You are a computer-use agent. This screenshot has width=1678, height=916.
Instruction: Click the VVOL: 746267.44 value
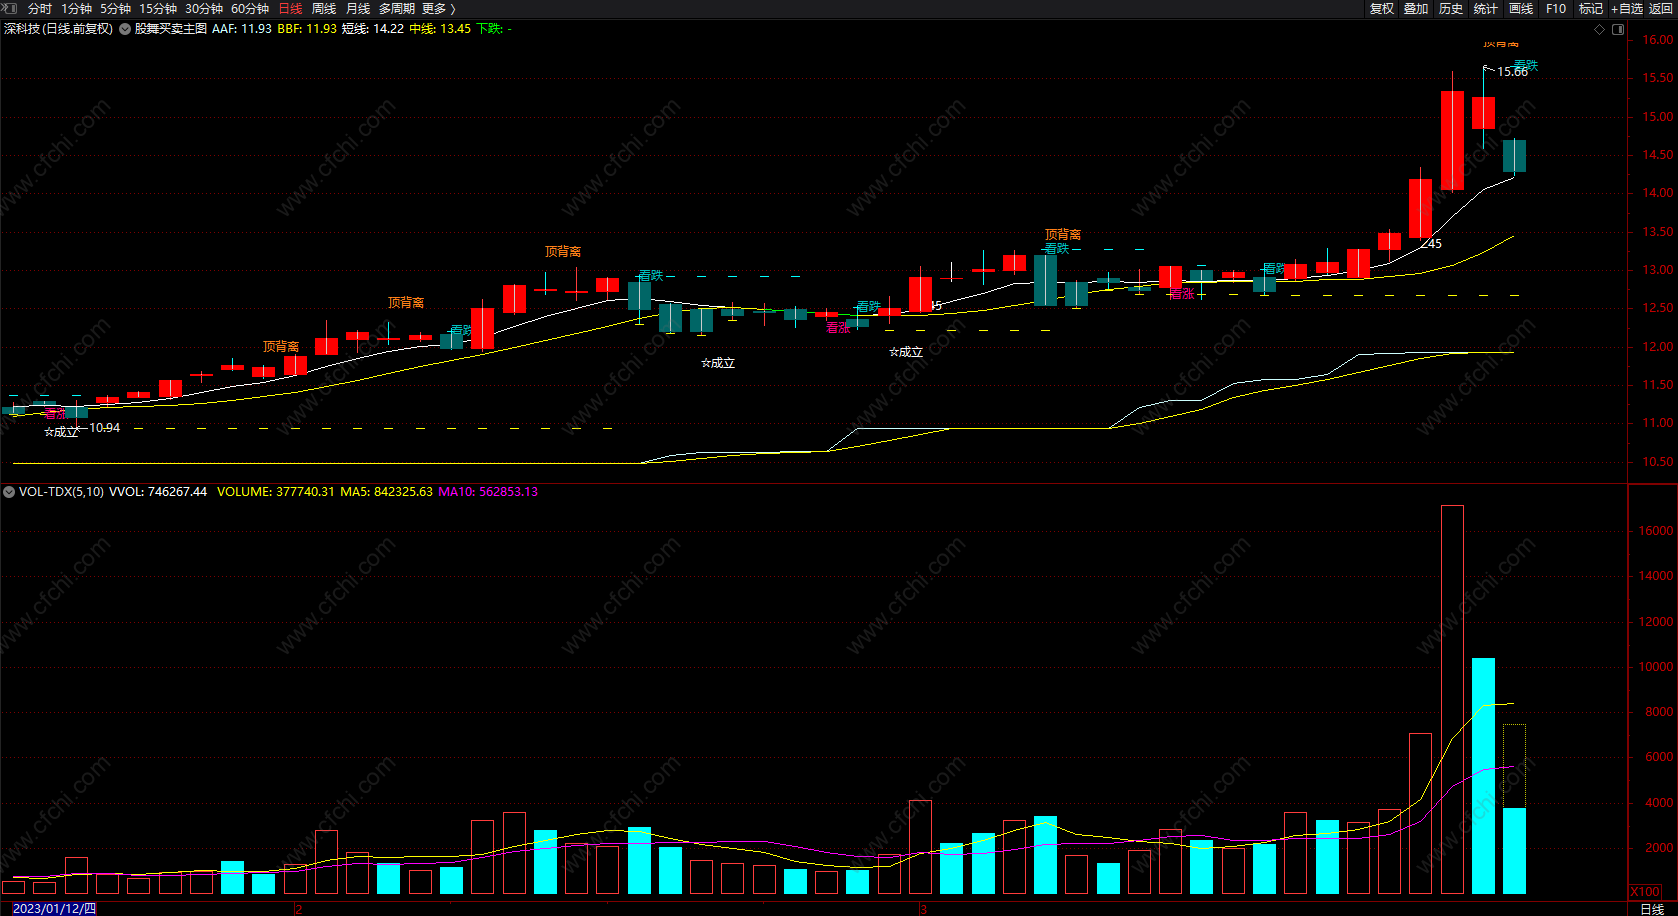(x=158, y=492)
